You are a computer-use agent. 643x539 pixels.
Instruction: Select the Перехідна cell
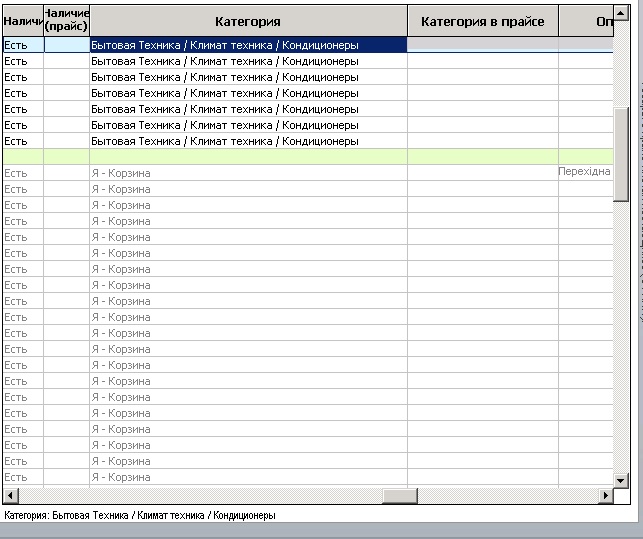tap(585, 172)
